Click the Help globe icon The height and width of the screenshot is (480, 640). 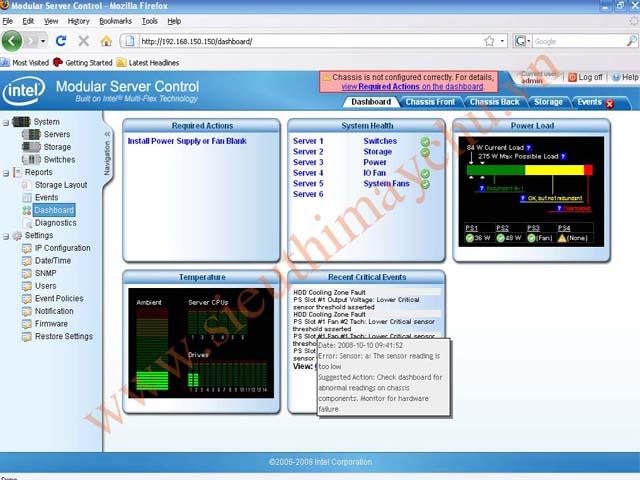pos(616,77)
